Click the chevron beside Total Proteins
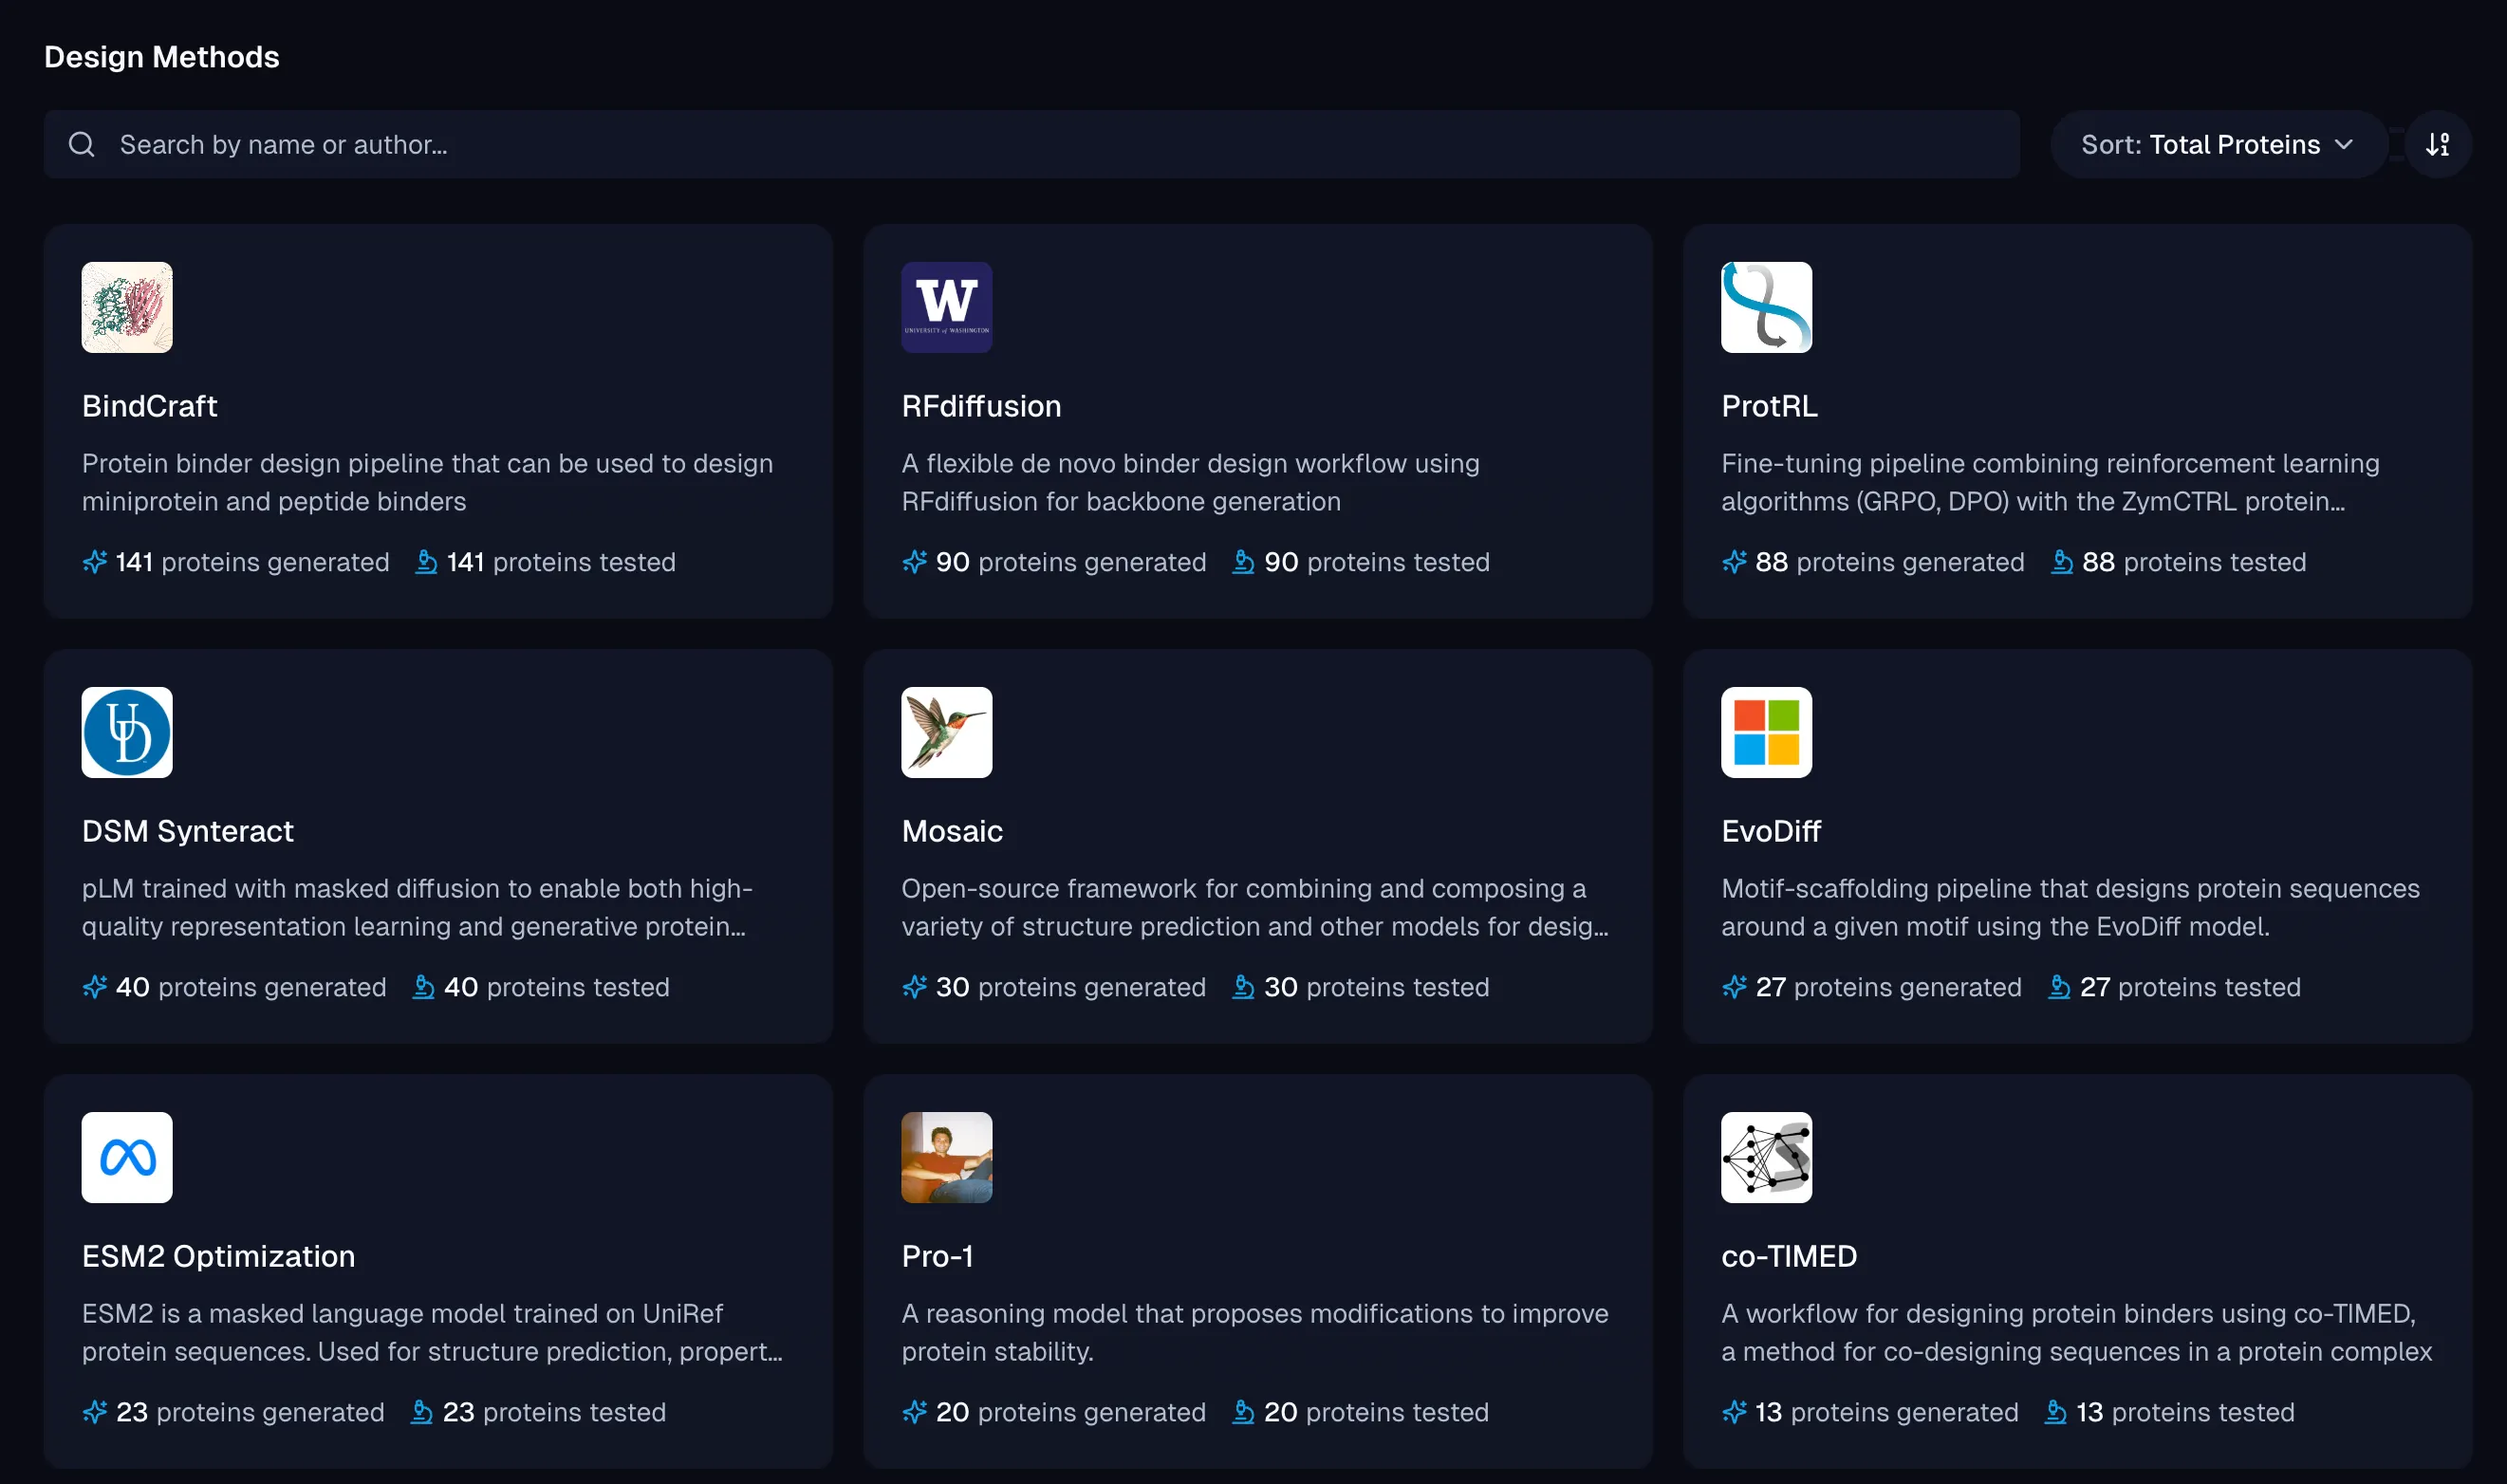The height and width of the screenshot is (1484, 2507). tap(2344, 145)
